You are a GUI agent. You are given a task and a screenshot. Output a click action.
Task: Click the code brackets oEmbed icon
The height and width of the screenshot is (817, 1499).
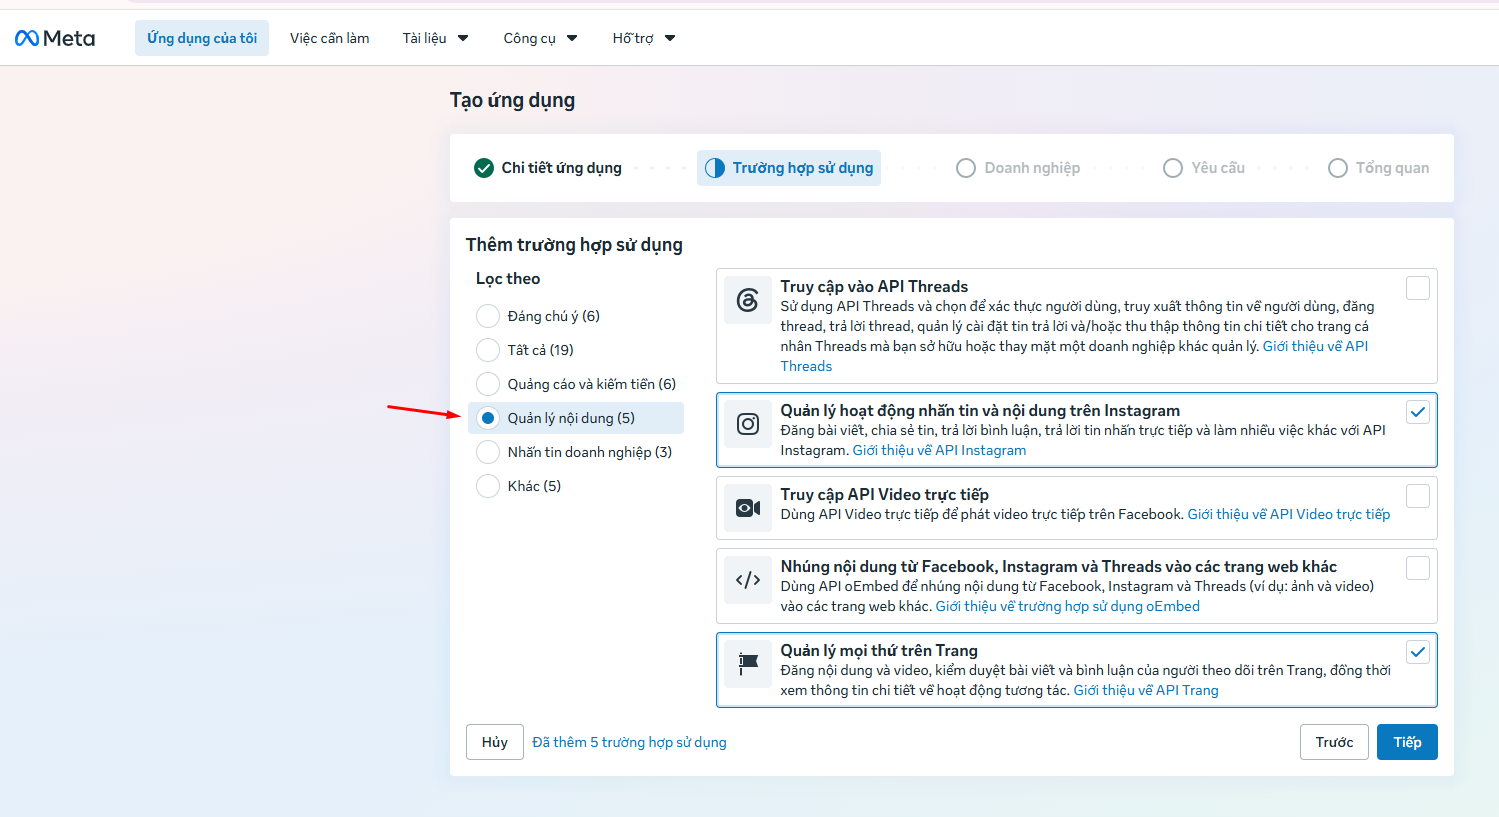(x=748, y=580)
